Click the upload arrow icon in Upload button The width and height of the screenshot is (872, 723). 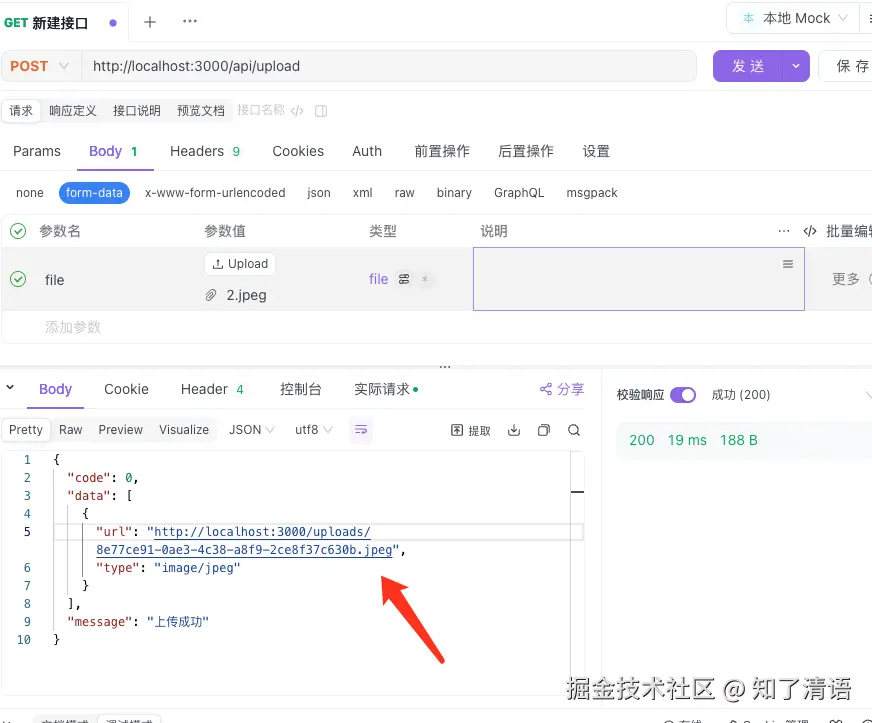218,264
